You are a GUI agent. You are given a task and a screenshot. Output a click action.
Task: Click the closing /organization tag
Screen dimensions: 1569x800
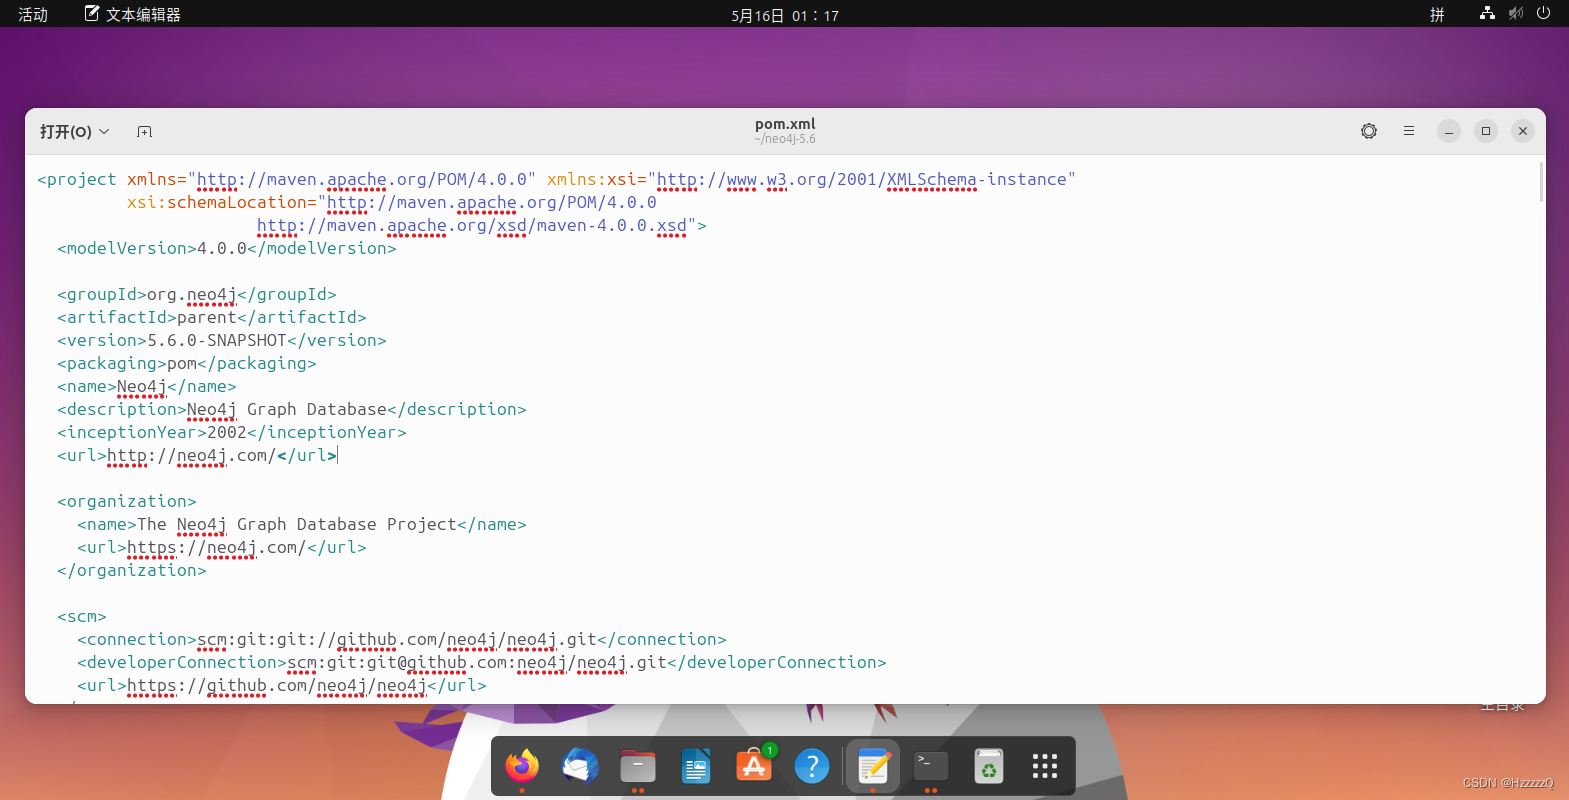tap(132, 570)
